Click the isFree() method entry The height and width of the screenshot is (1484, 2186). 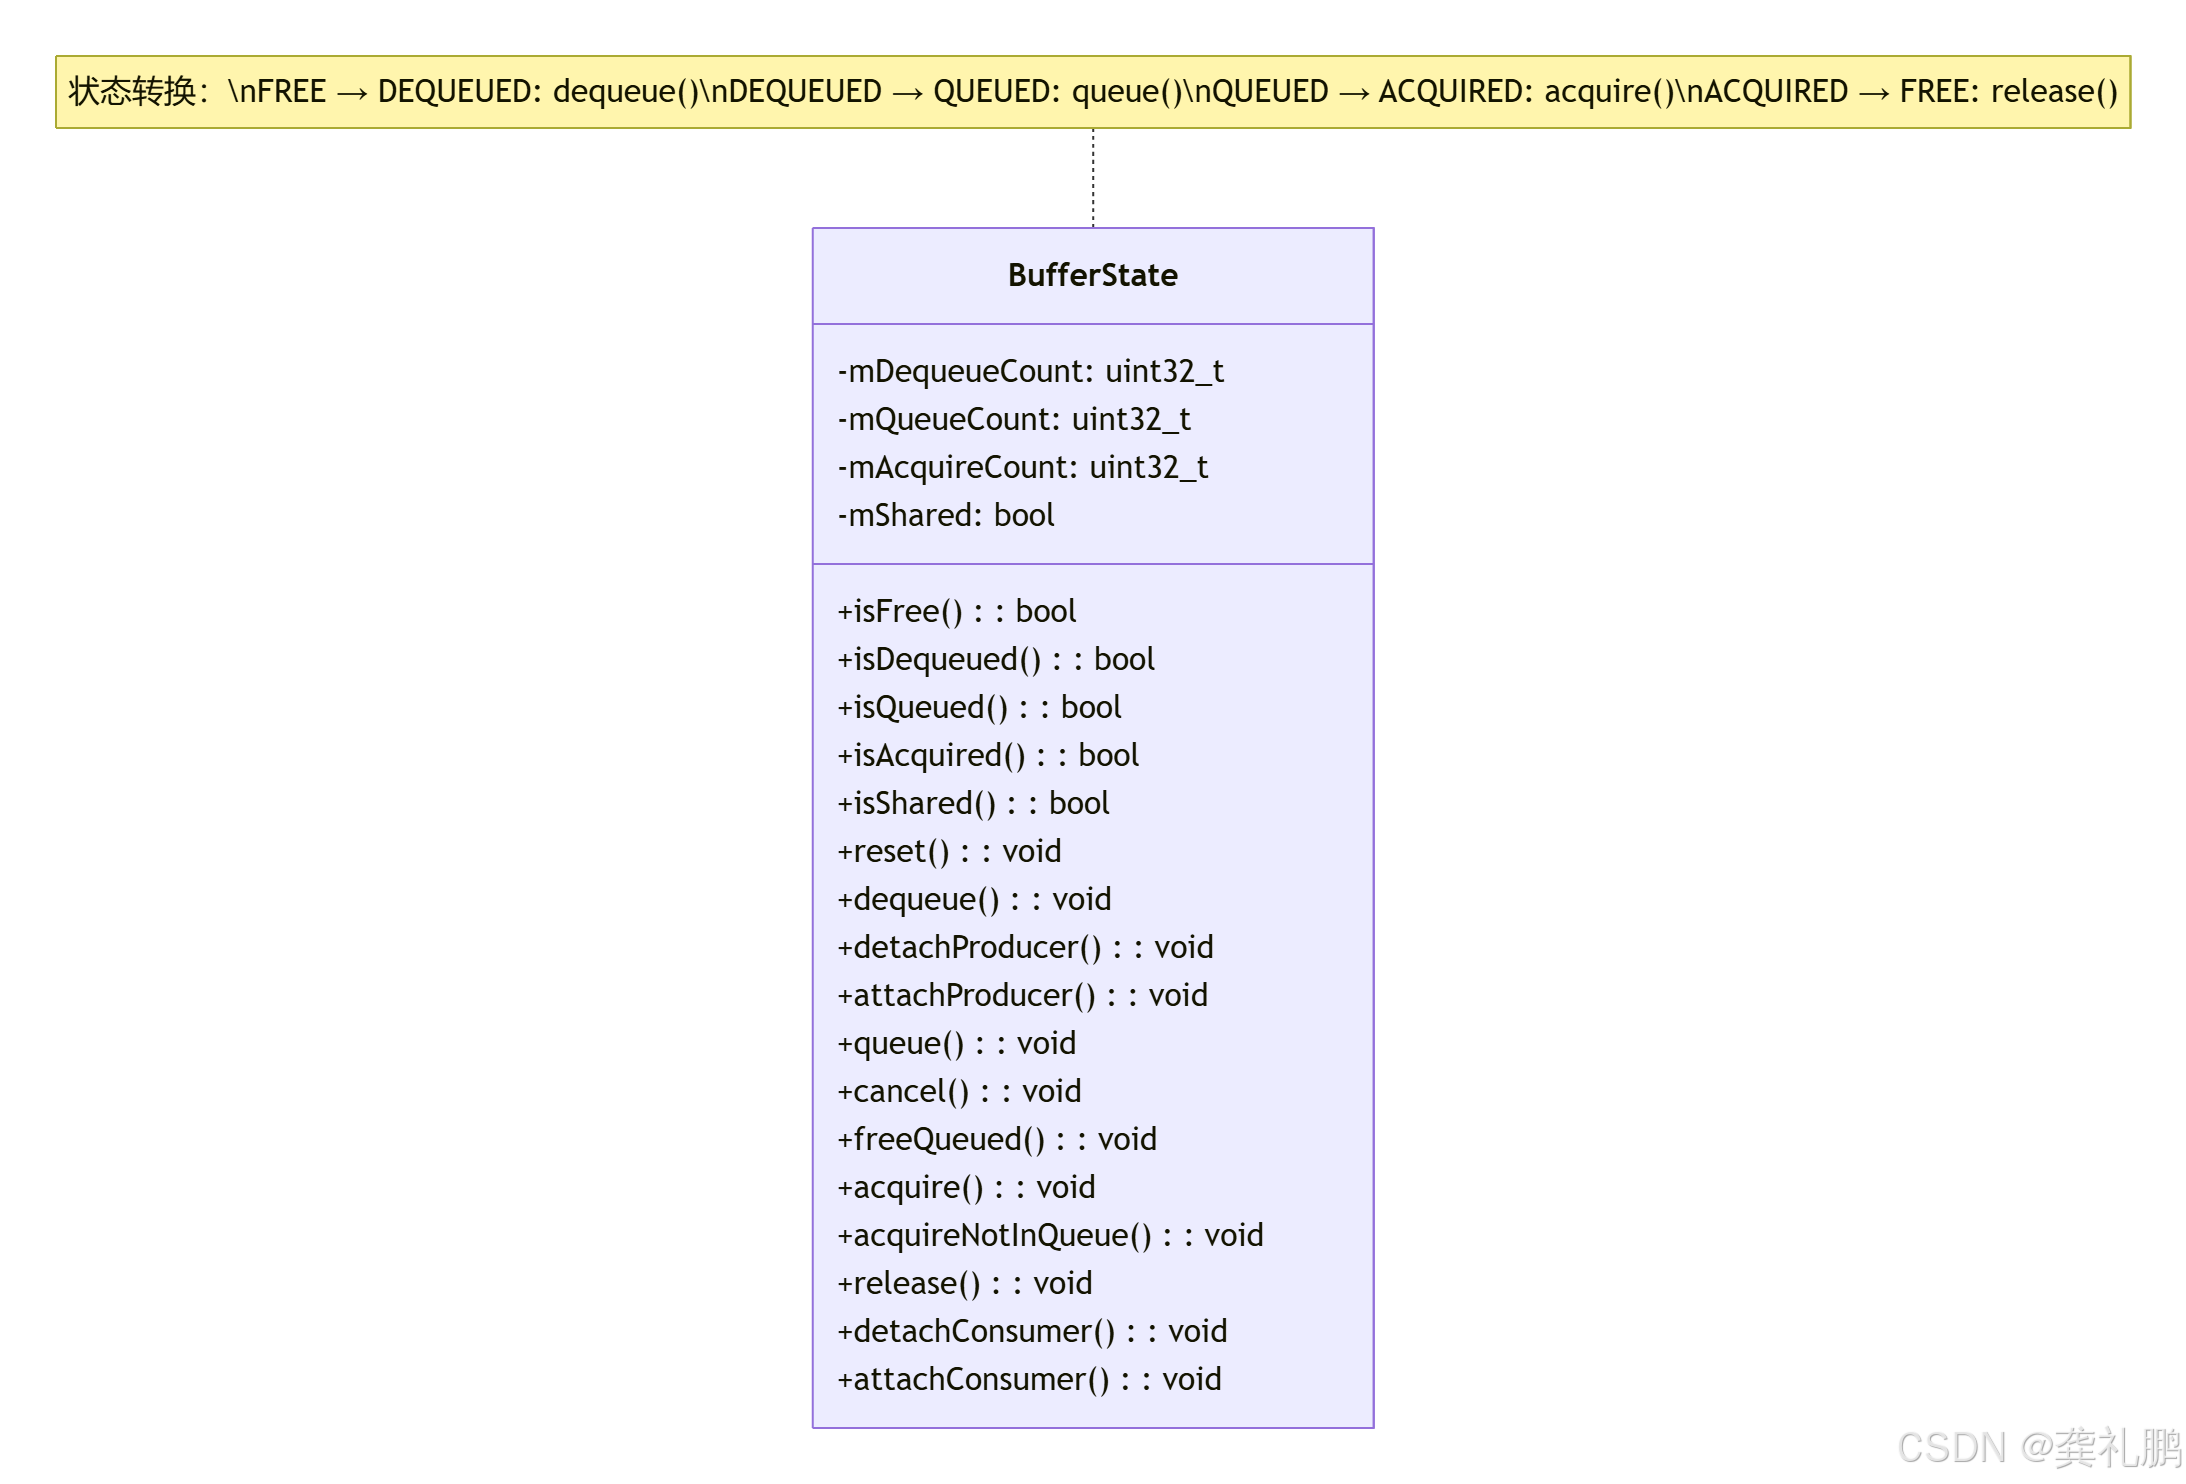pos(956,611)
